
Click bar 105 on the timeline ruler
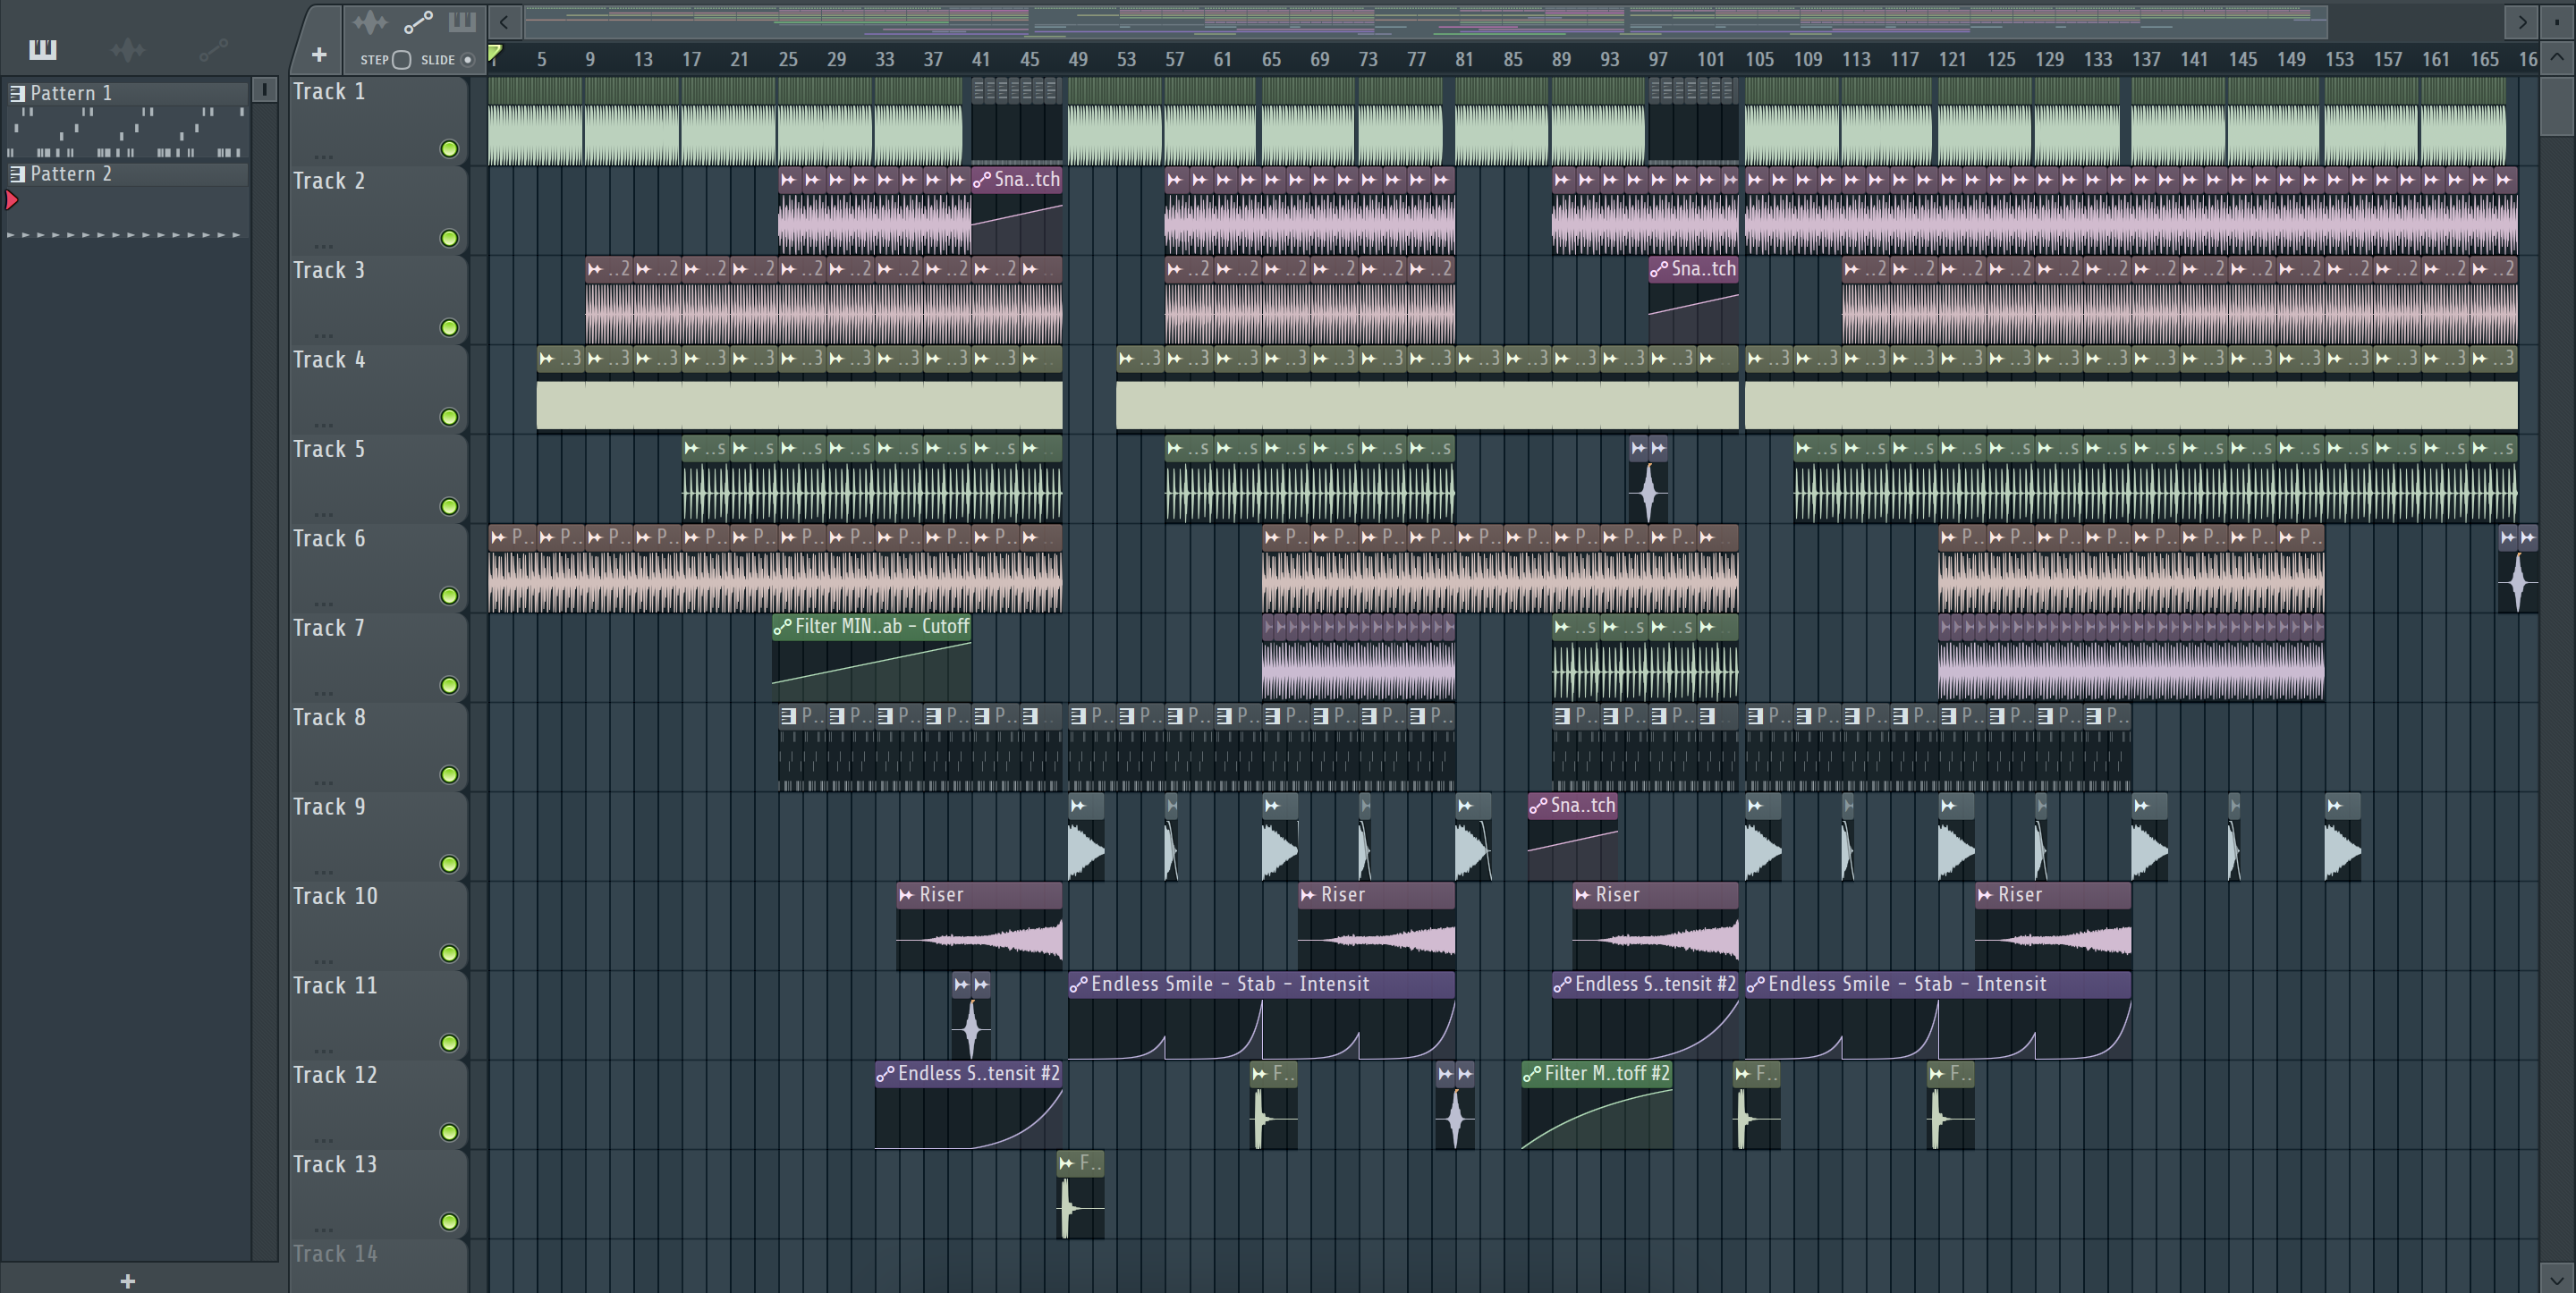[x=1759, y=60]
